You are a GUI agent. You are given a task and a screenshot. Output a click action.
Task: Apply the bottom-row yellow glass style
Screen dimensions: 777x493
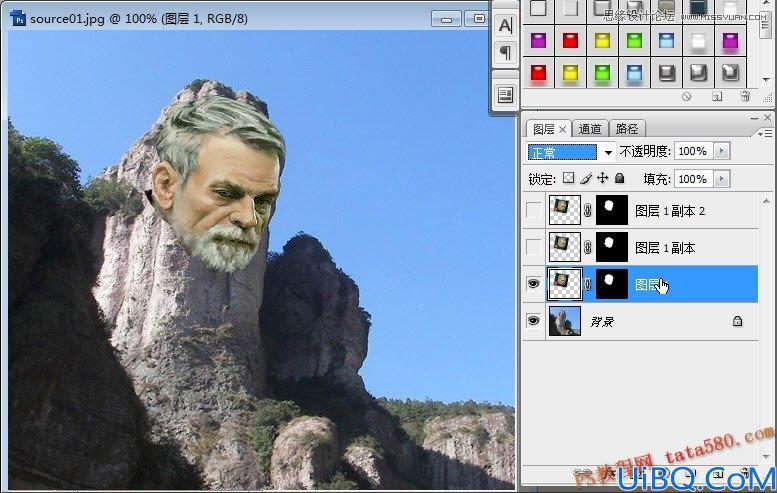570,73
